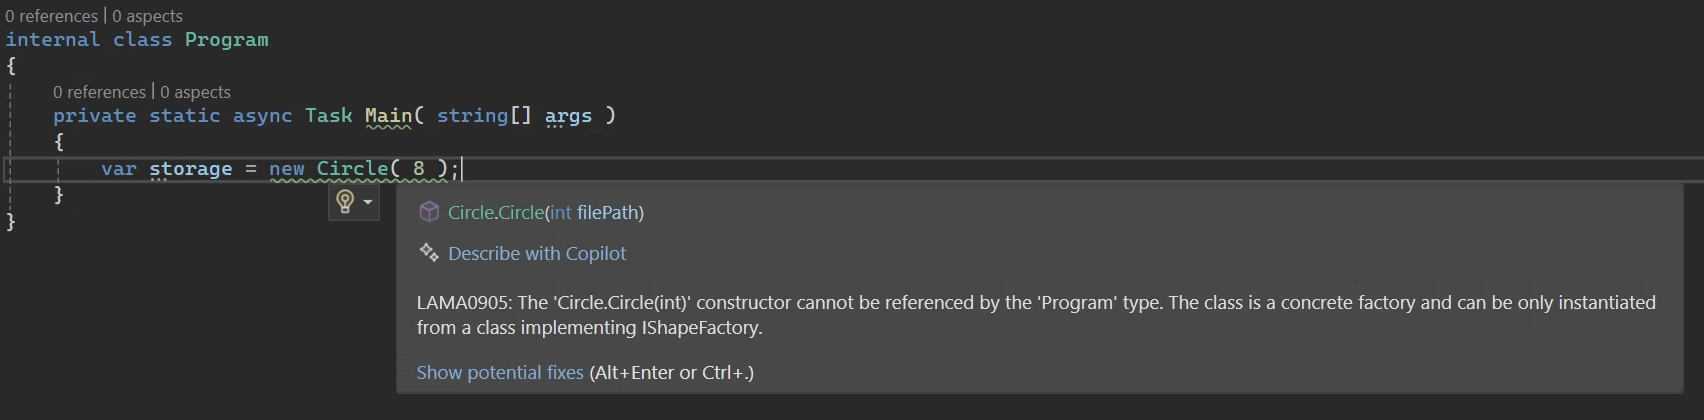Click the storage variable name
The width and height of the screenshot is (1704, 420).
coord(190,169)
